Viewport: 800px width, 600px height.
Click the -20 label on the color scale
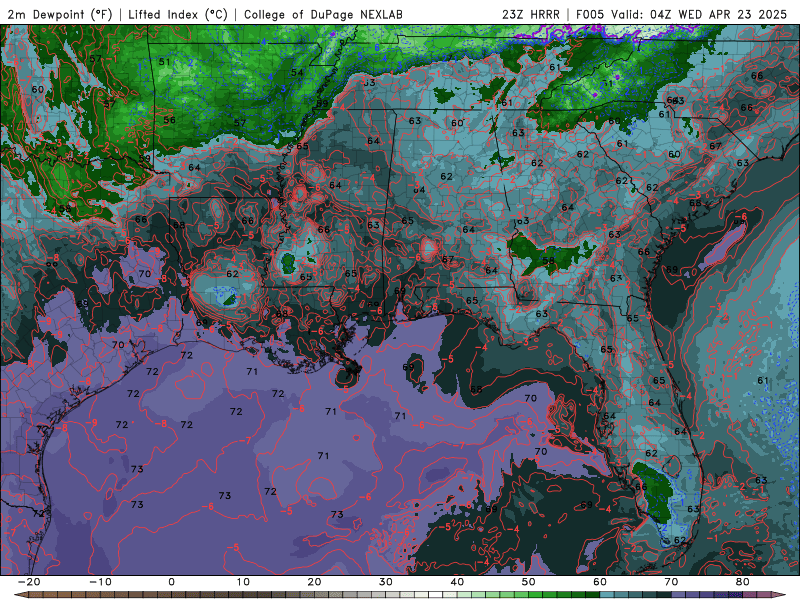pyautogui.click(x=29, y=582)
